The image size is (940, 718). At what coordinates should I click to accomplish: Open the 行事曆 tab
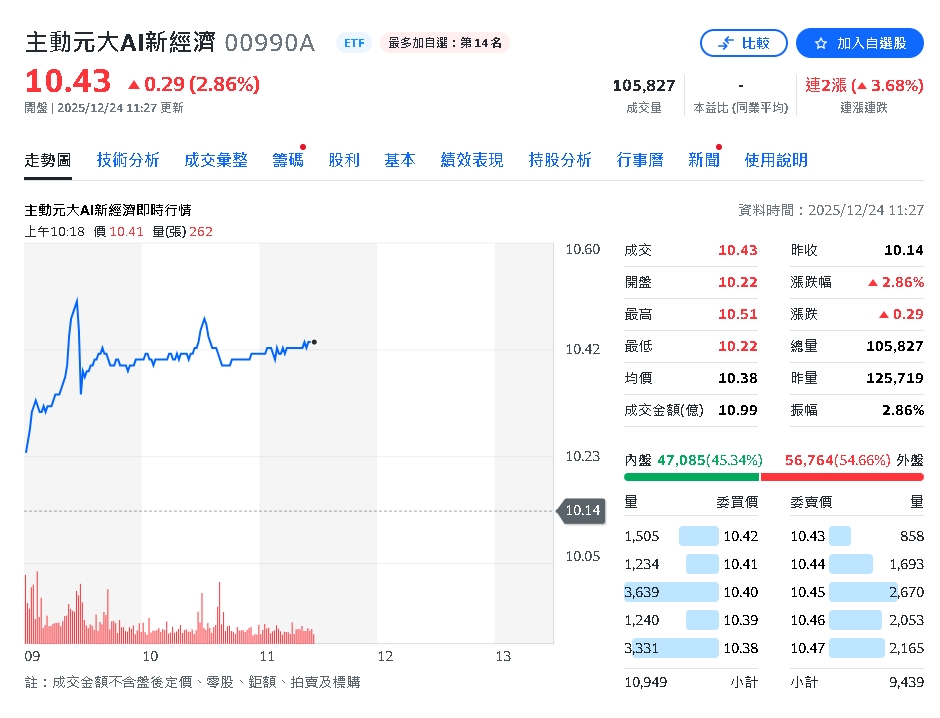[x=640, y=159]
